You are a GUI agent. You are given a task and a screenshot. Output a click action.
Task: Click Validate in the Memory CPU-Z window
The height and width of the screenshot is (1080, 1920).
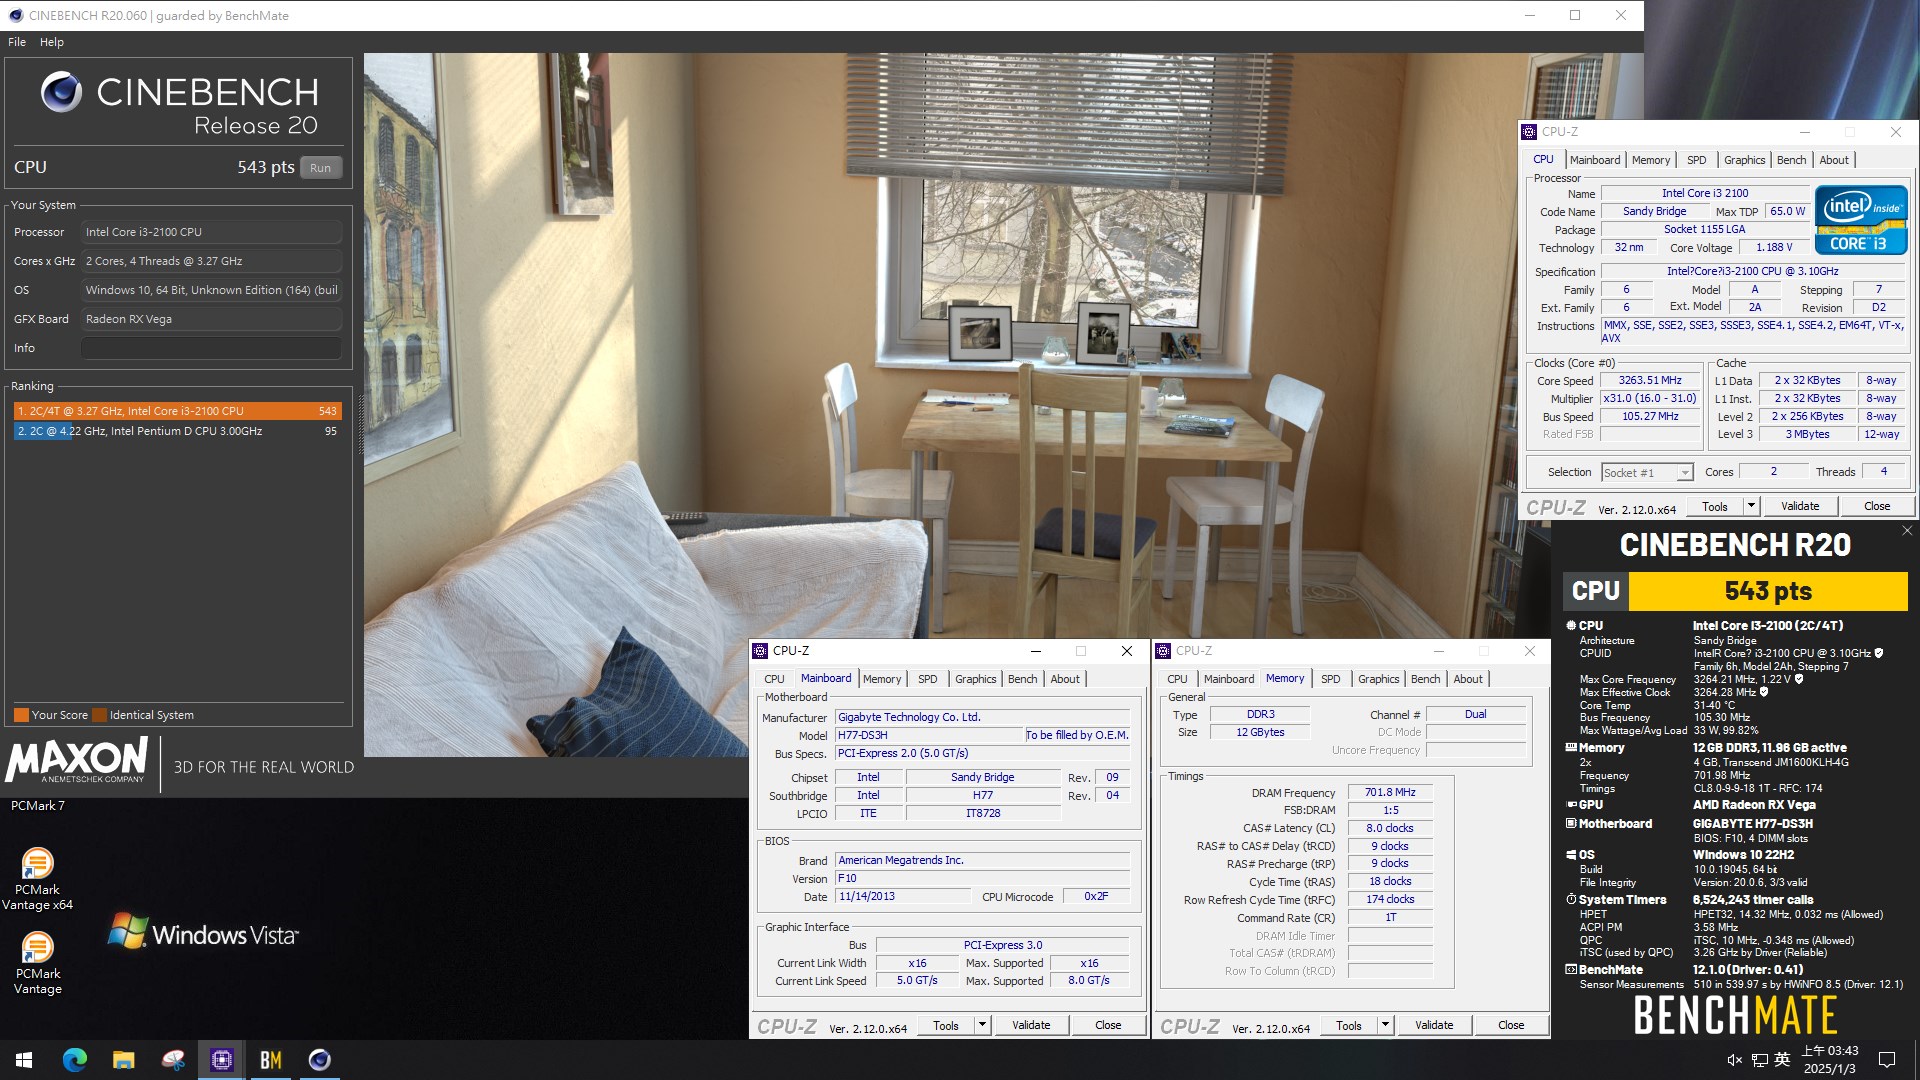[1434, 1025]
